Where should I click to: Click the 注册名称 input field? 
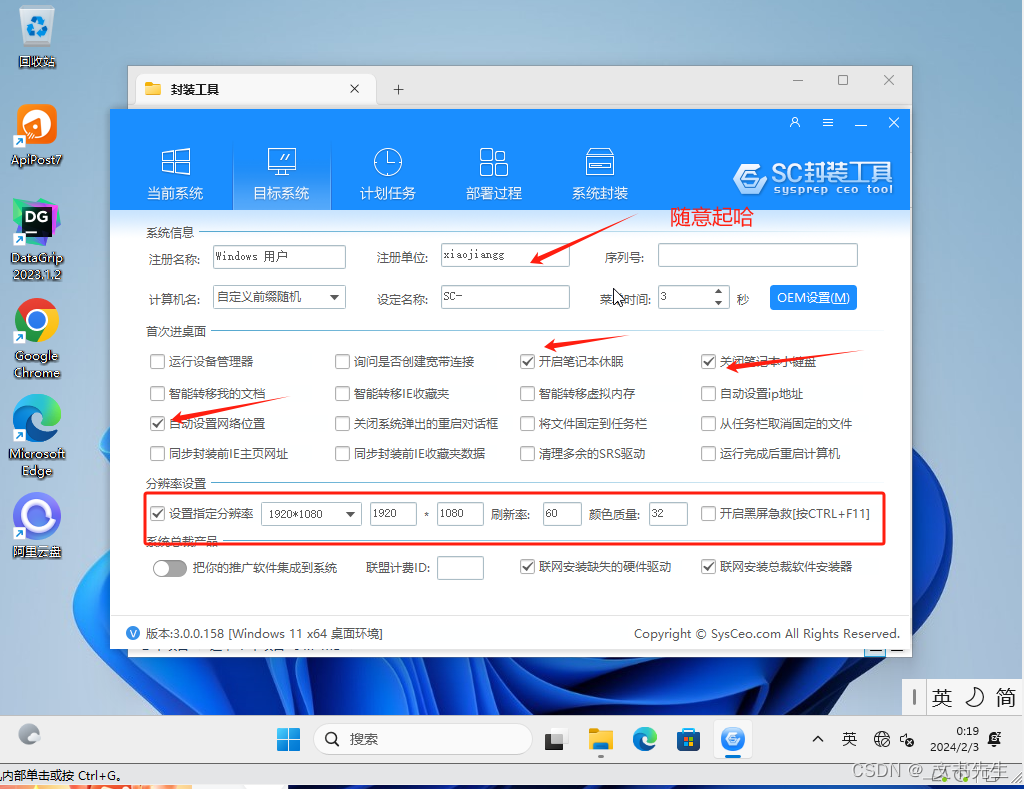tap(280, 257)
